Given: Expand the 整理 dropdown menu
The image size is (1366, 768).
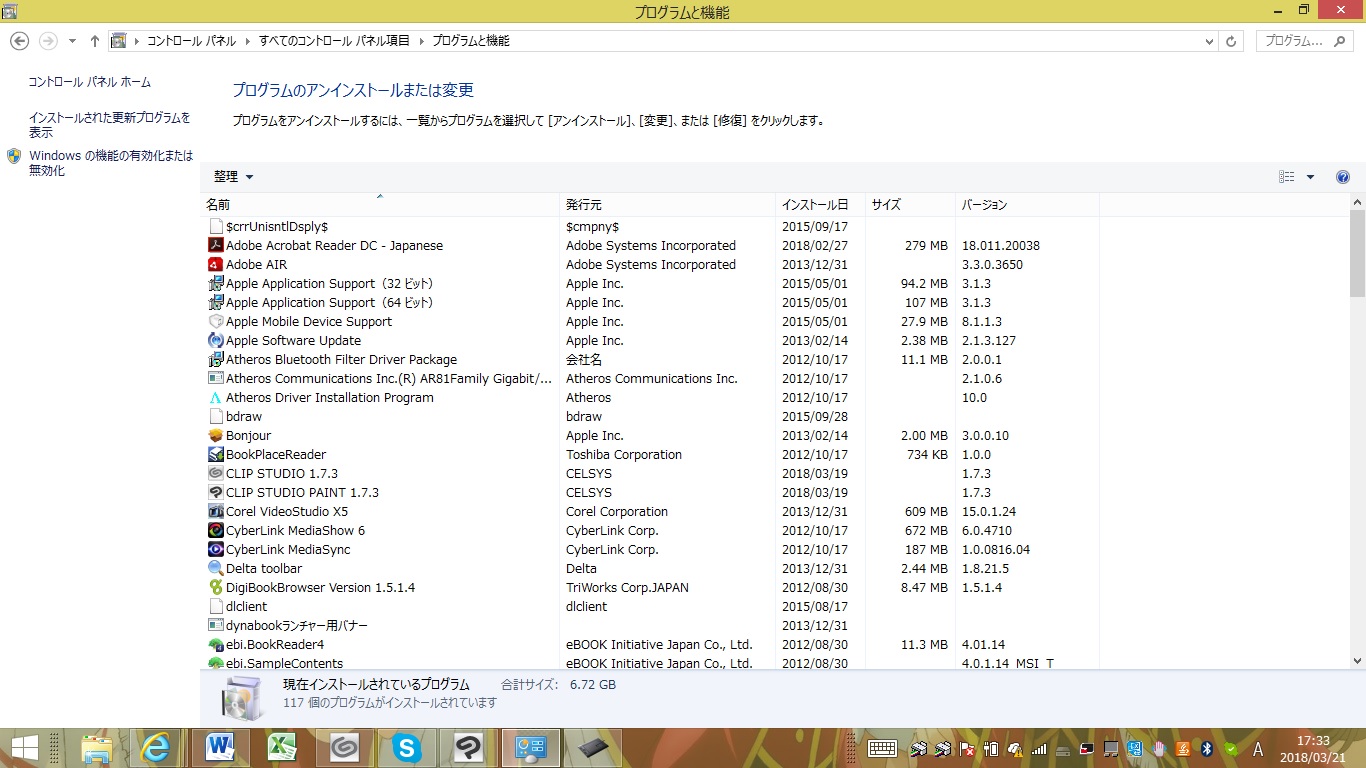Looking at the screenshot, I should click(x=234, y=177).
